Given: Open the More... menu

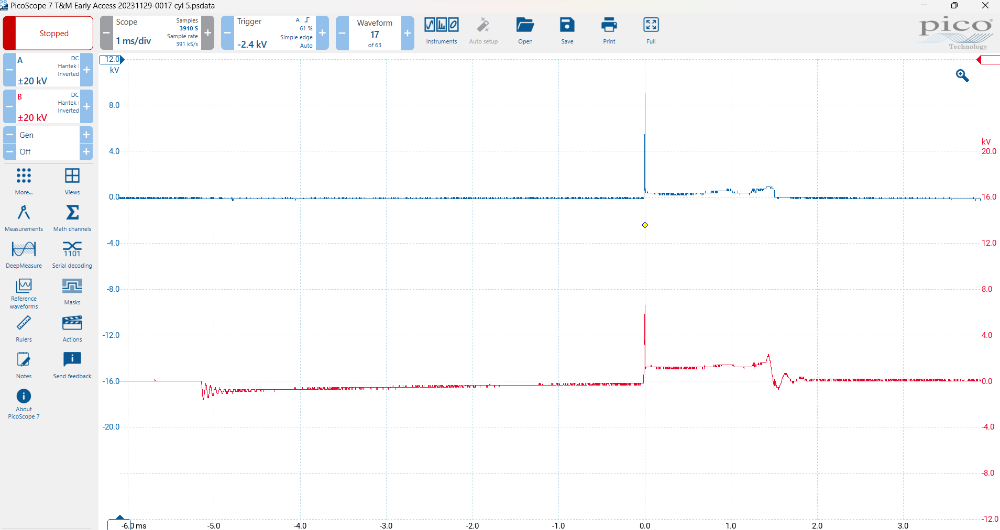Looking at the screenshot, I should (x=24, y=180).
